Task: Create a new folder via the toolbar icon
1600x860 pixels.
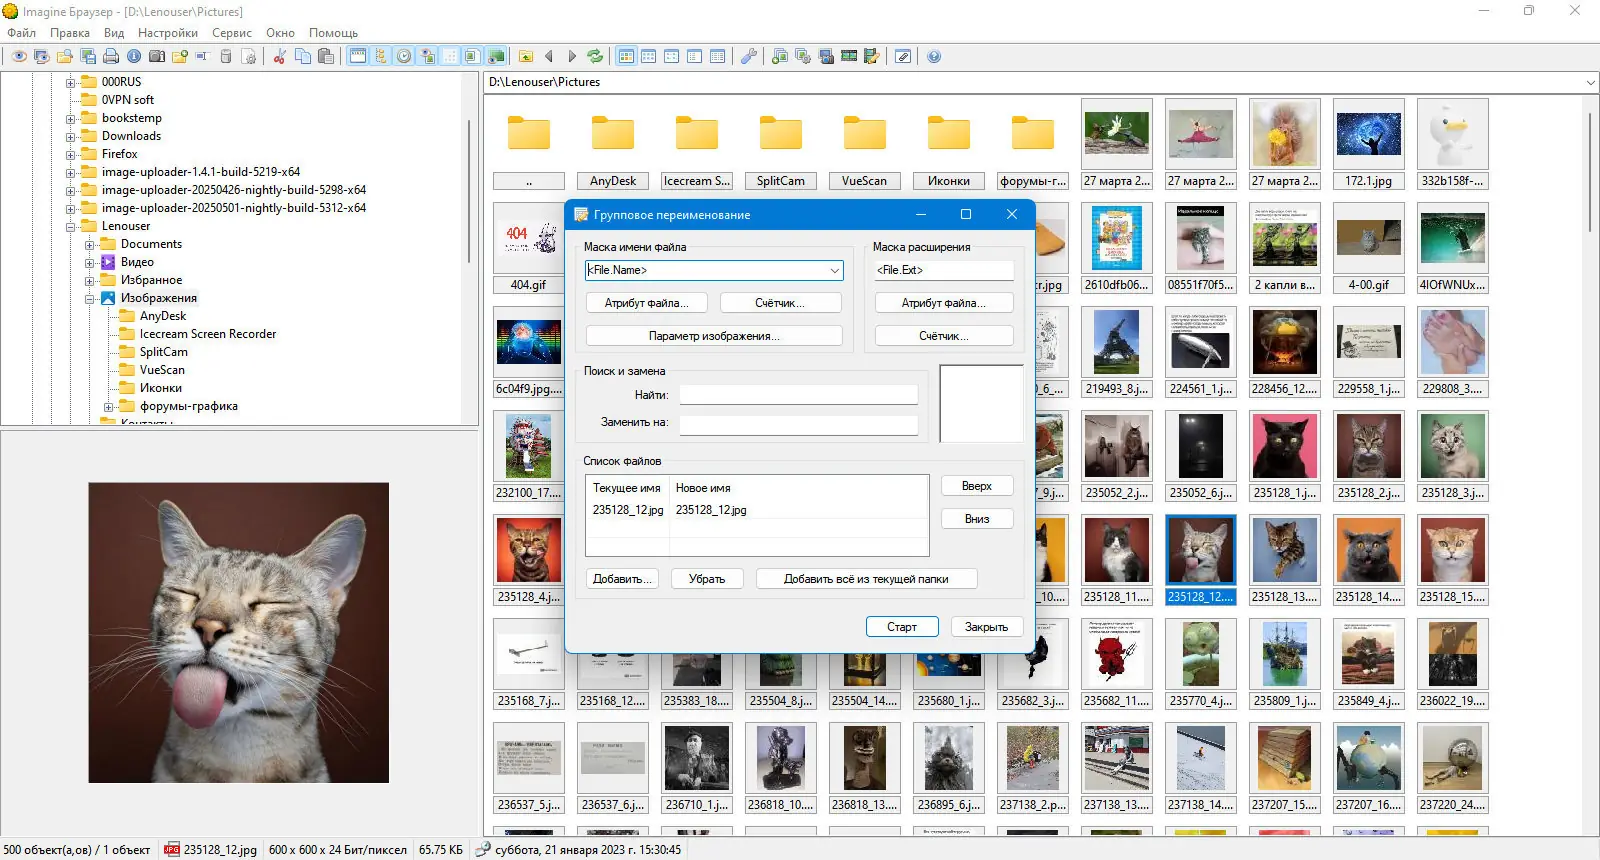Action: [x=180, y=56]
